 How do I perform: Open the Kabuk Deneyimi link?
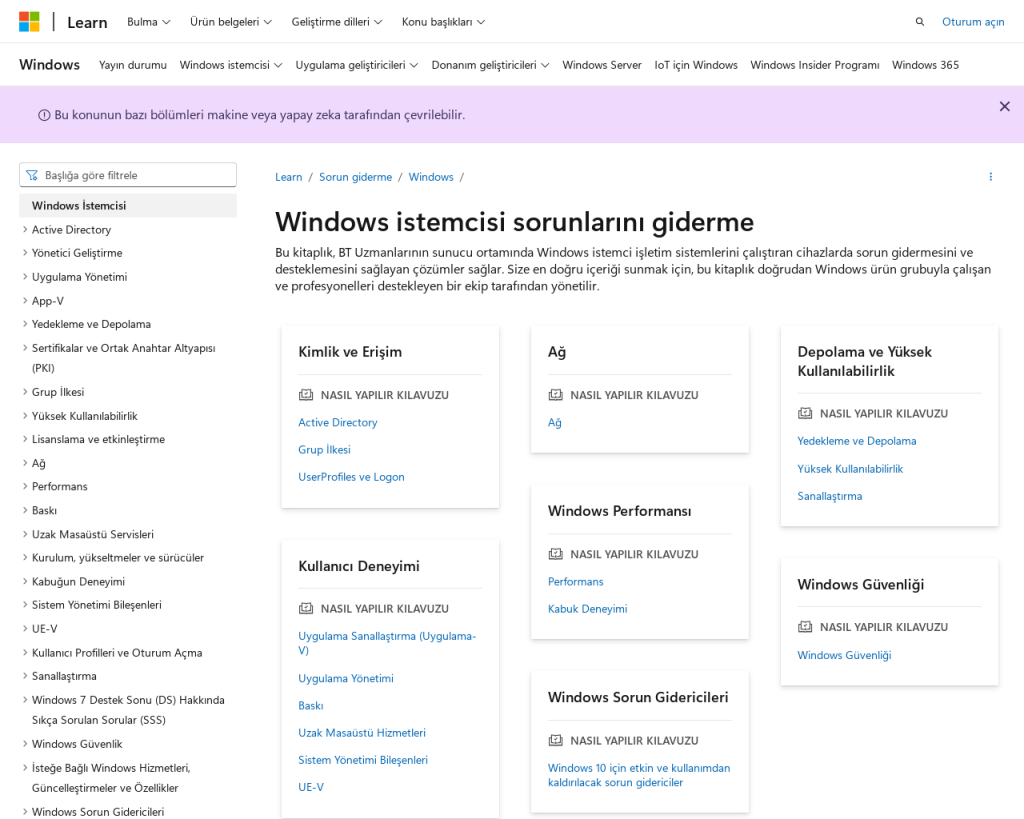(x=587, y=609)
